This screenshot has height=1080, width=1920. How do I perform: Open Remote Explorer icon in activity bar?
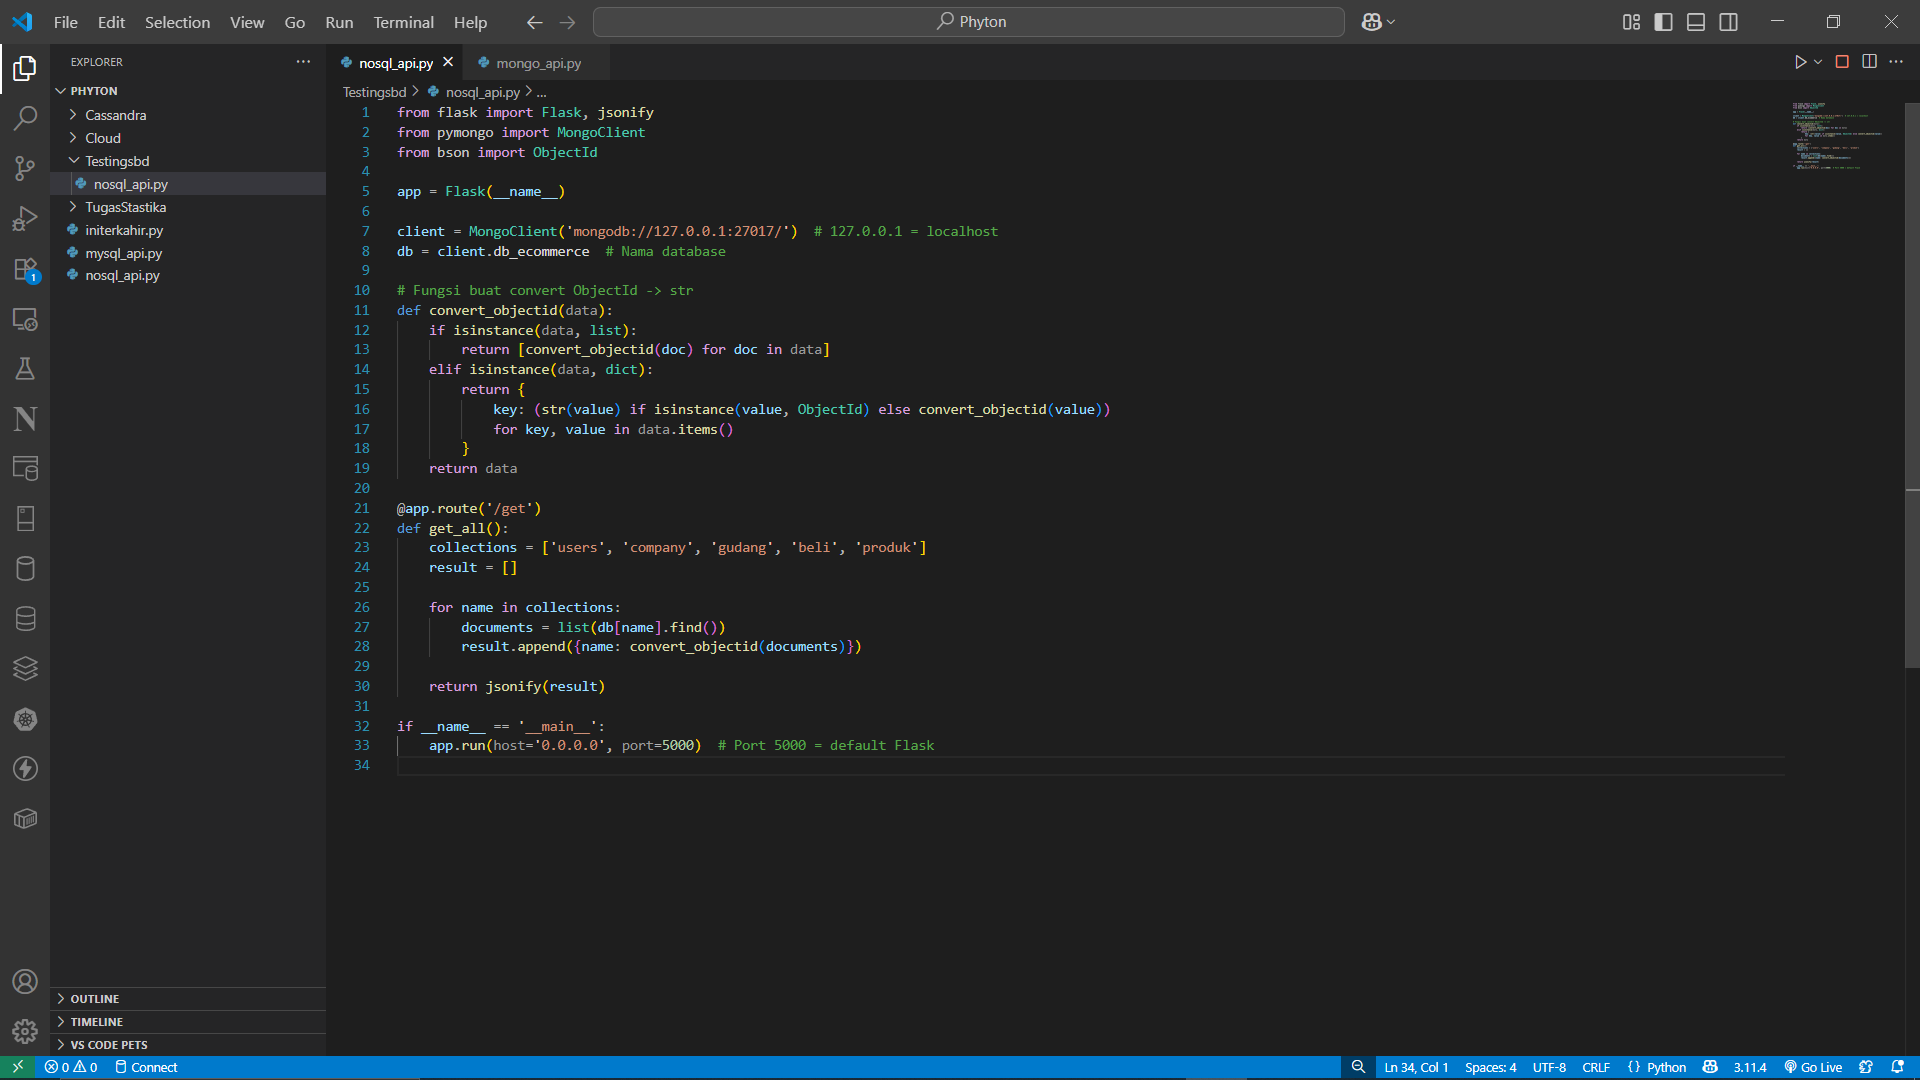click(25, 319)
